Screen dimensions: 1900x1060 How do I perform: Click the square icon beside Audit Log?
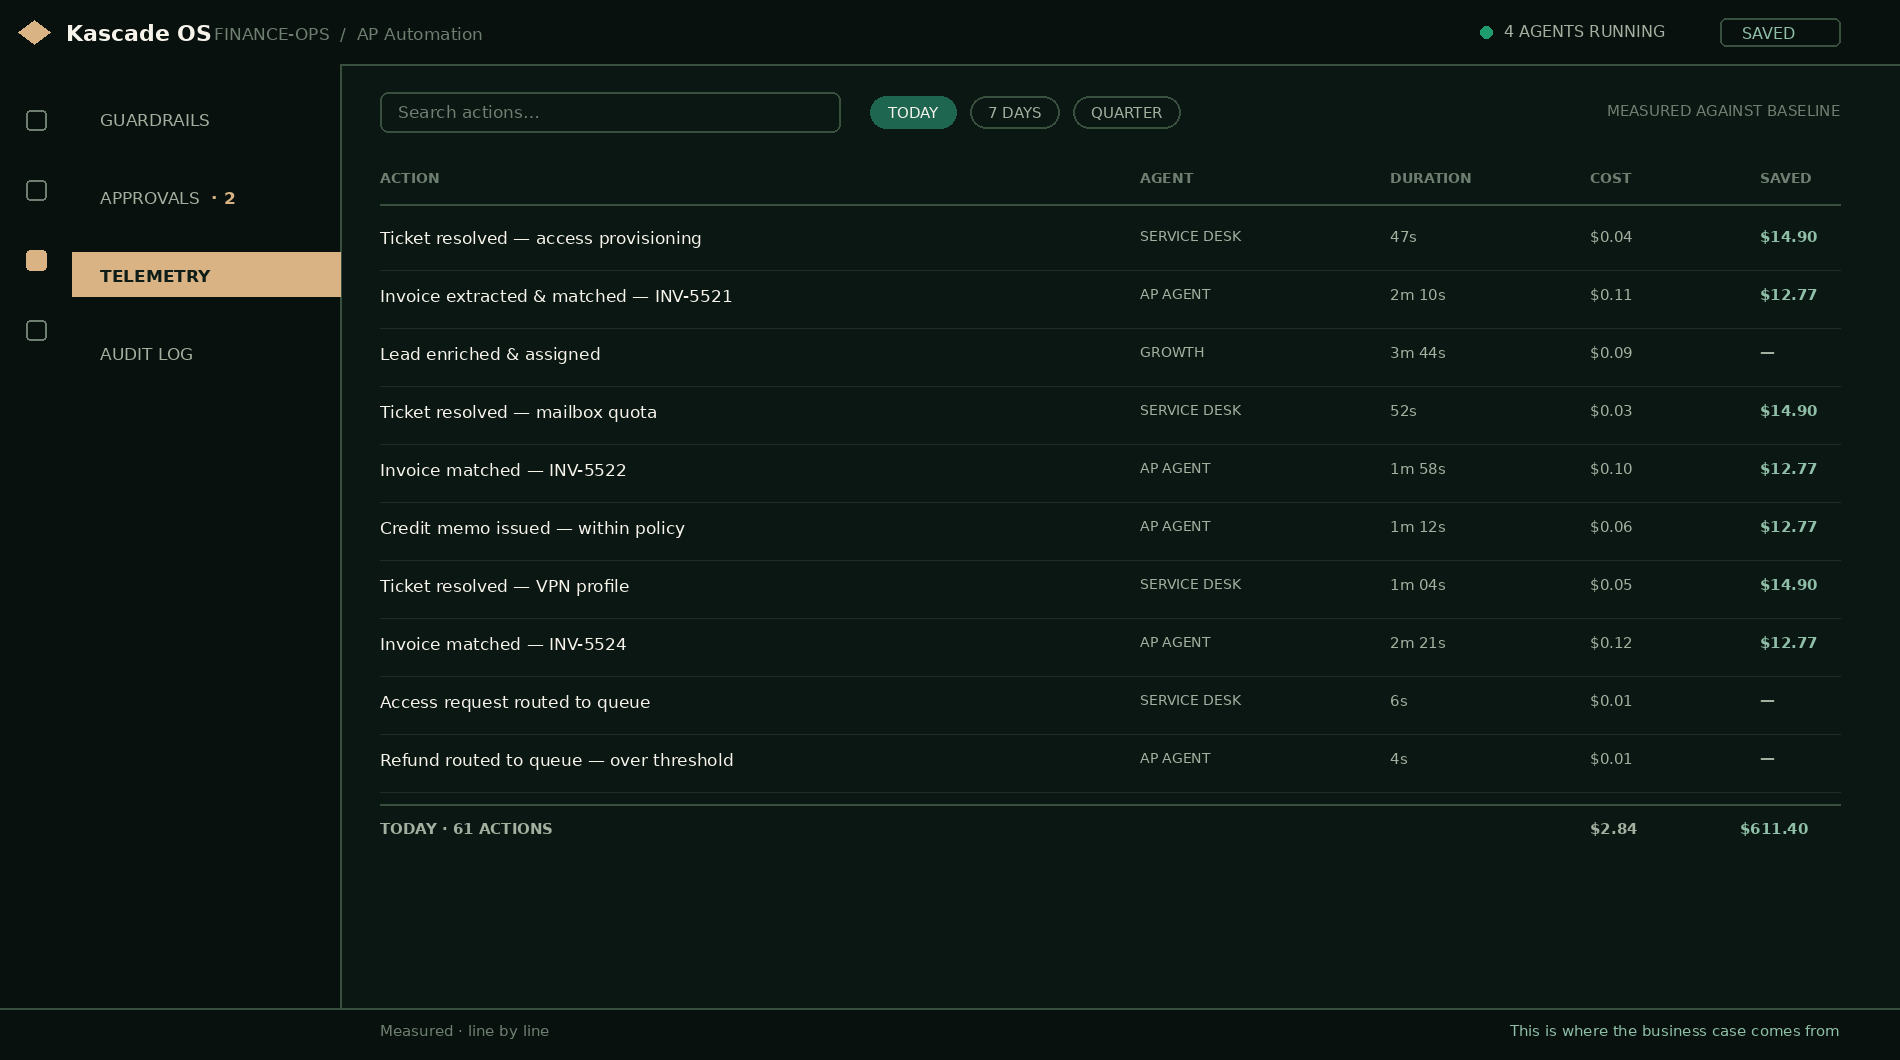36,330
